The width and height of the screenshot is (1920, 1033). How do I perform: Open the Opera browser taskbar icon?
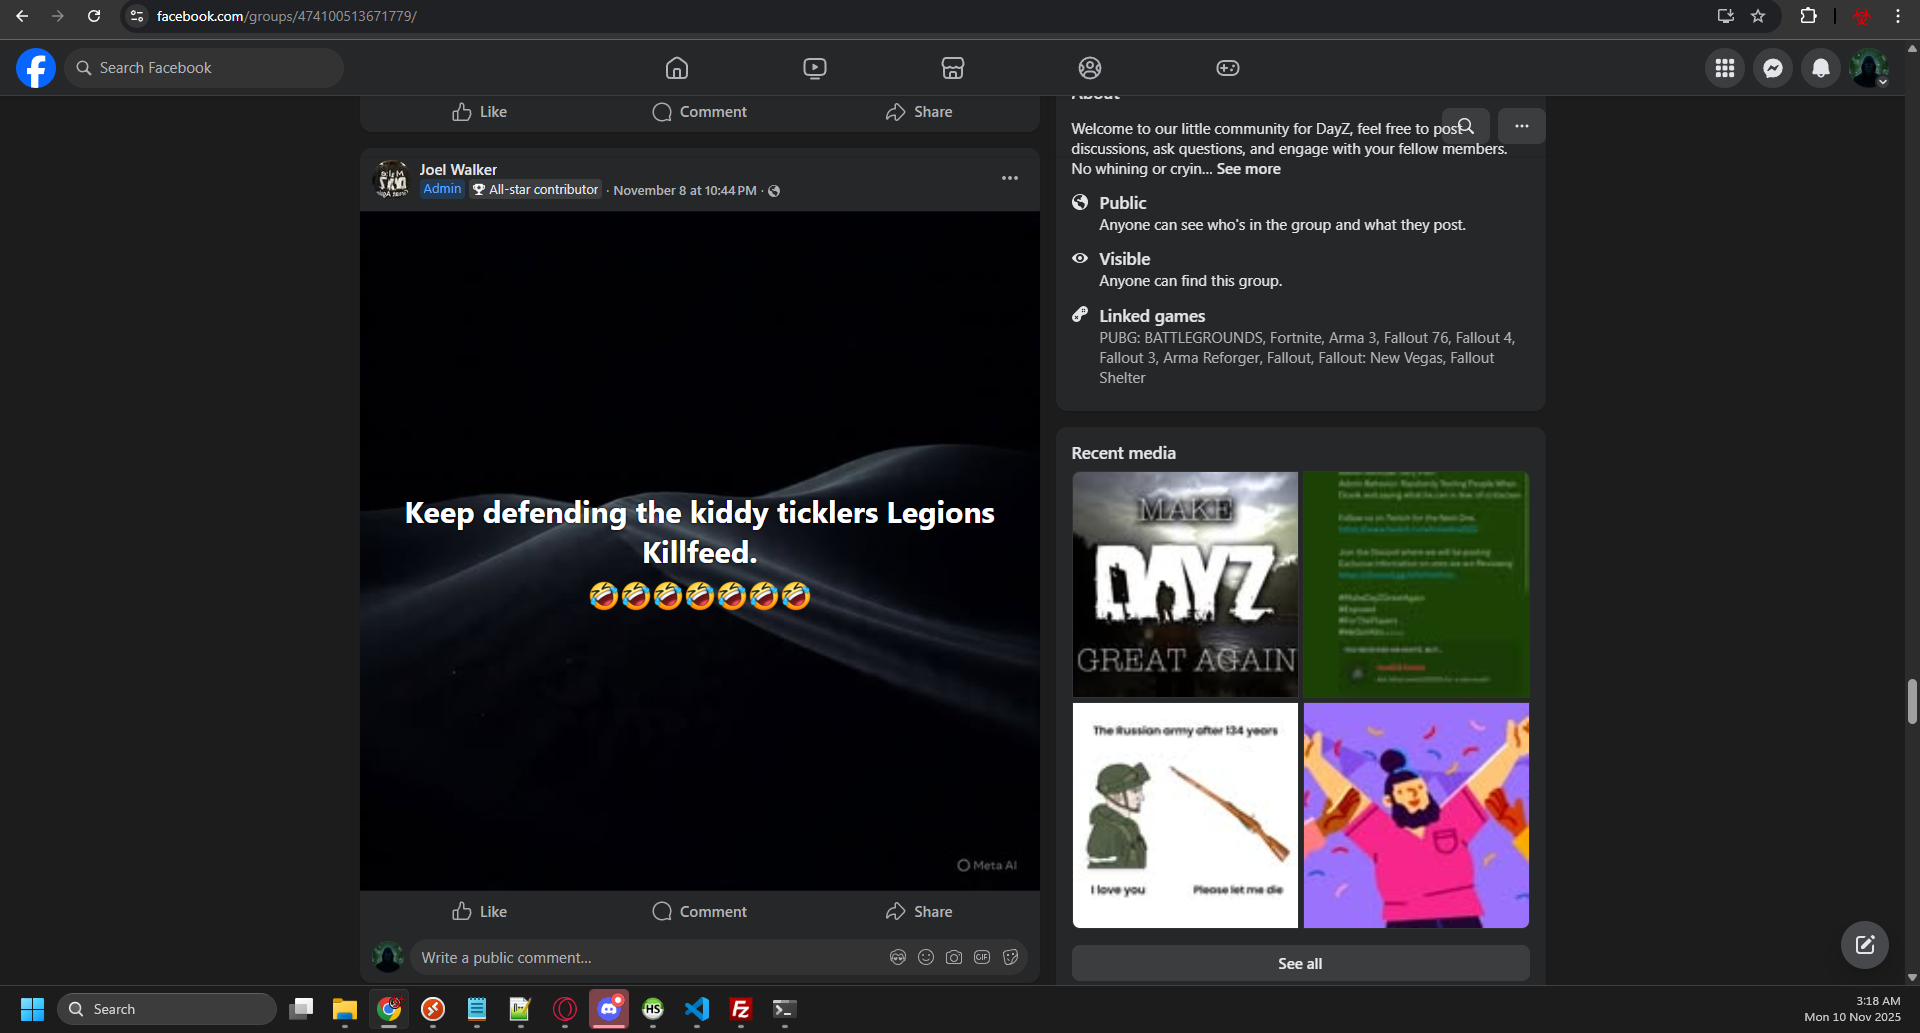[x=565, y=1009]
